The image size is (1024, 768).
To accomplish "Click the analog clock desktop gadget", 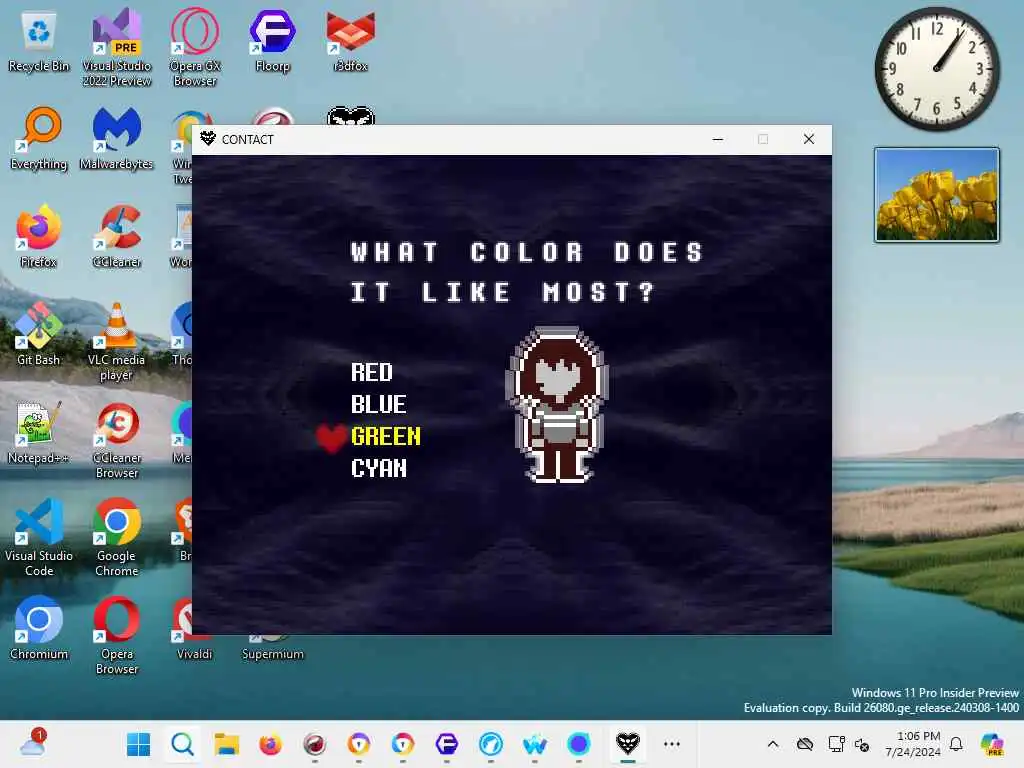I will 936,68.
